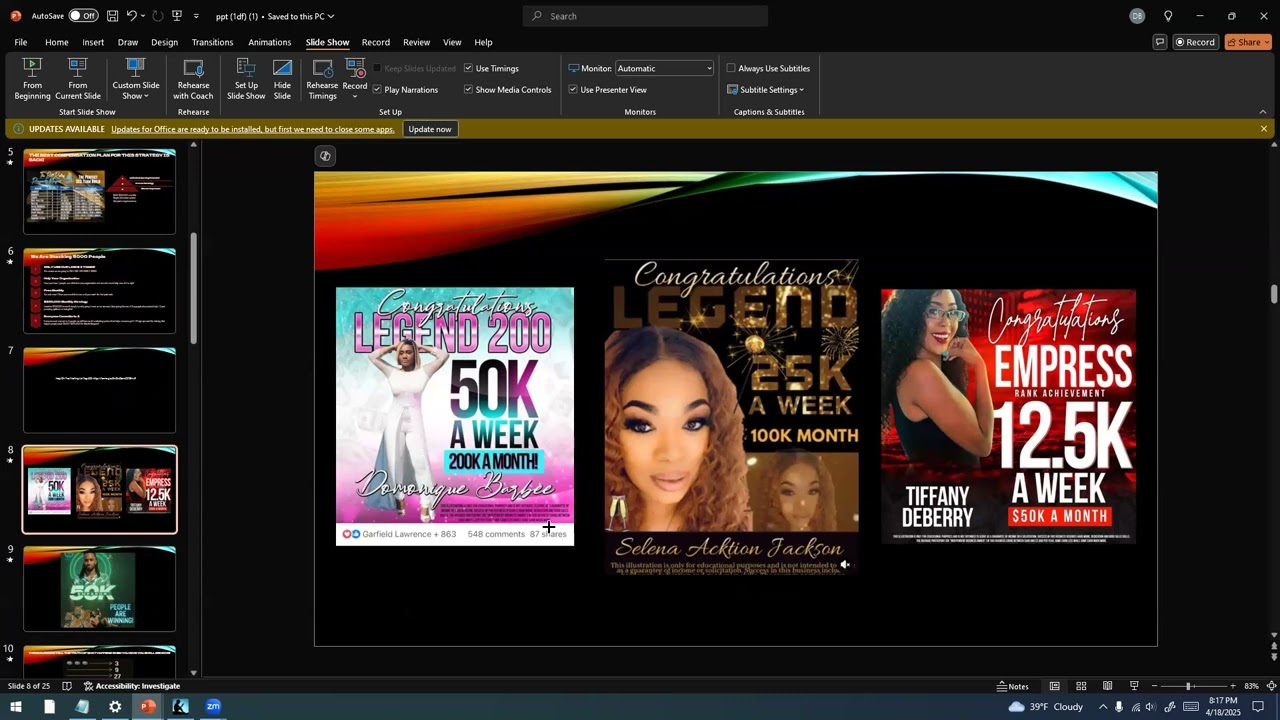This screenshot has height=720, width=1280.
Task: Open file name saved location dropdown
Action: [331, 16]
